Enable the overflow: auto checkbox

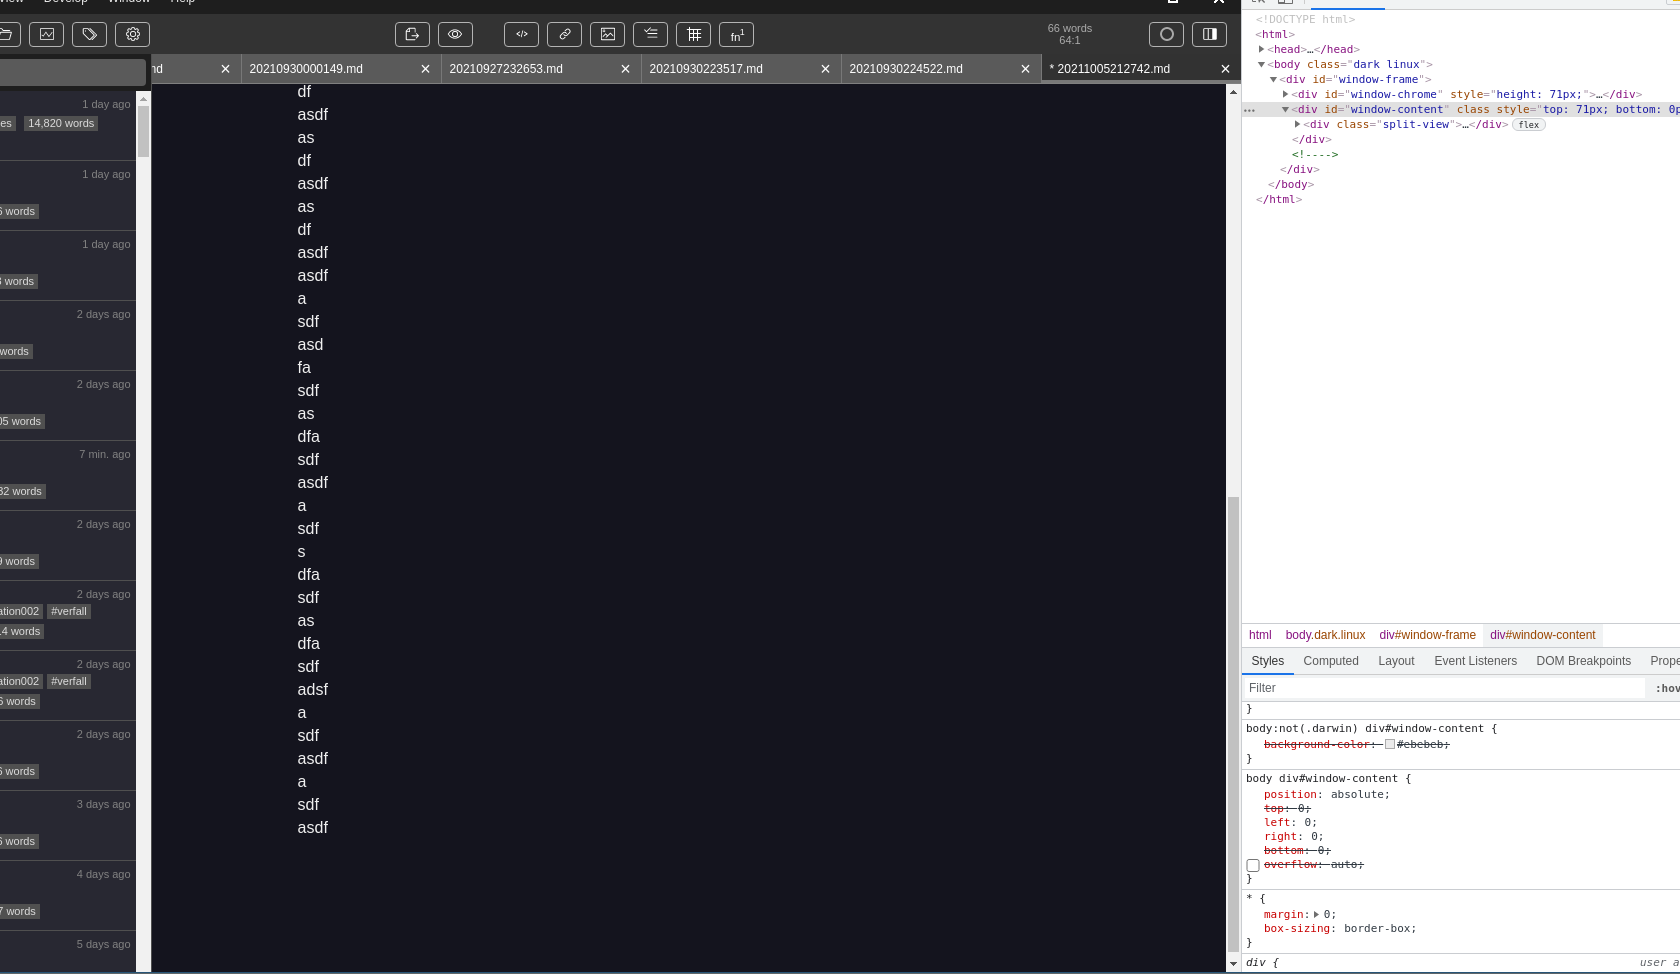click(1253, 865)
